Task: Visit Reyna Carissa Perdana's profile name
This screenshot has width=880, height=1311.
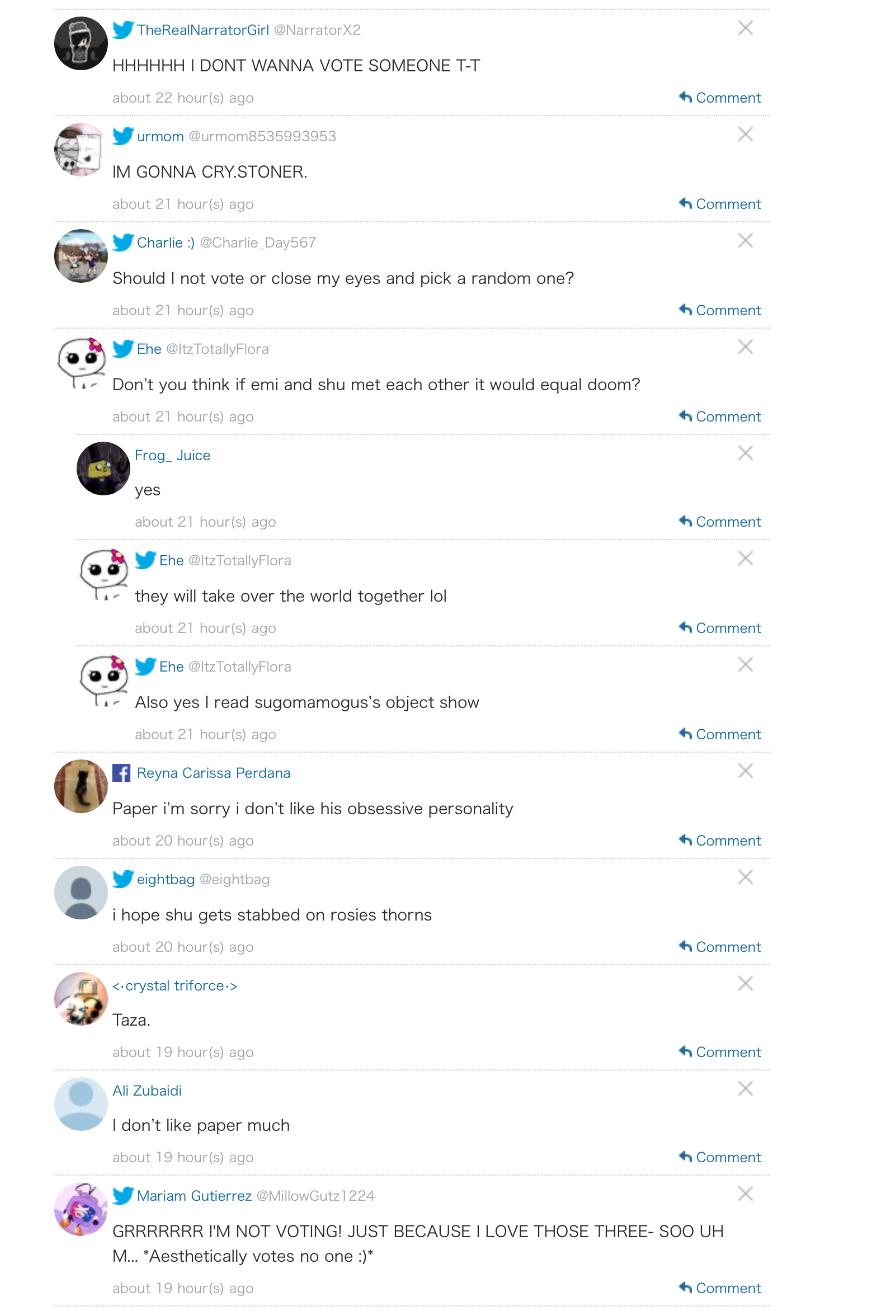Action: click(x=213, y=773)
